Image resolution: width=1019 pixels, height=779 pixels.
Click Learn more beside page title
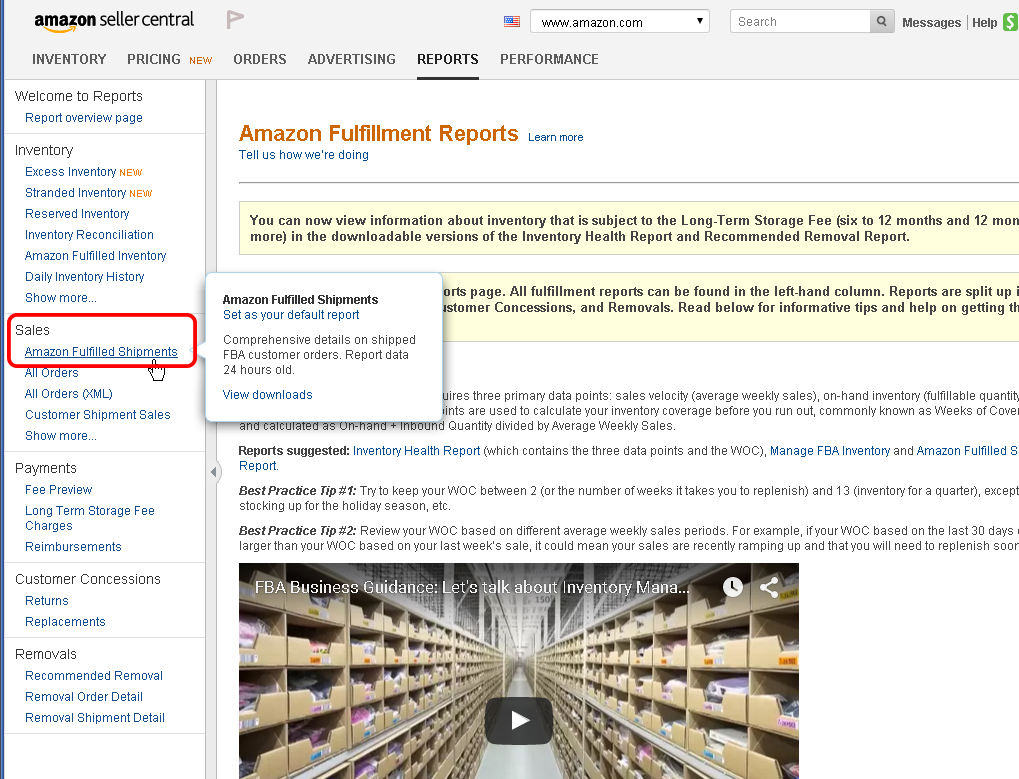tap(556, 137)
